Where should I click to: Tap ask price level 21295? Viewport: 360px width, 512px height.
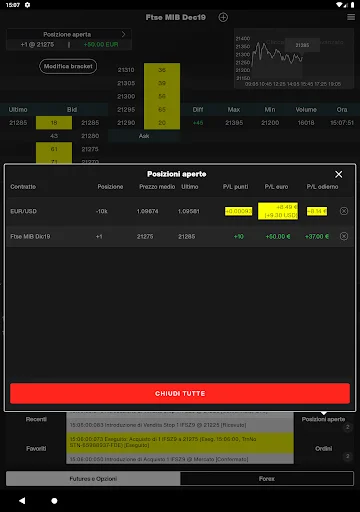pyautogui.click(x=126, y=109)
